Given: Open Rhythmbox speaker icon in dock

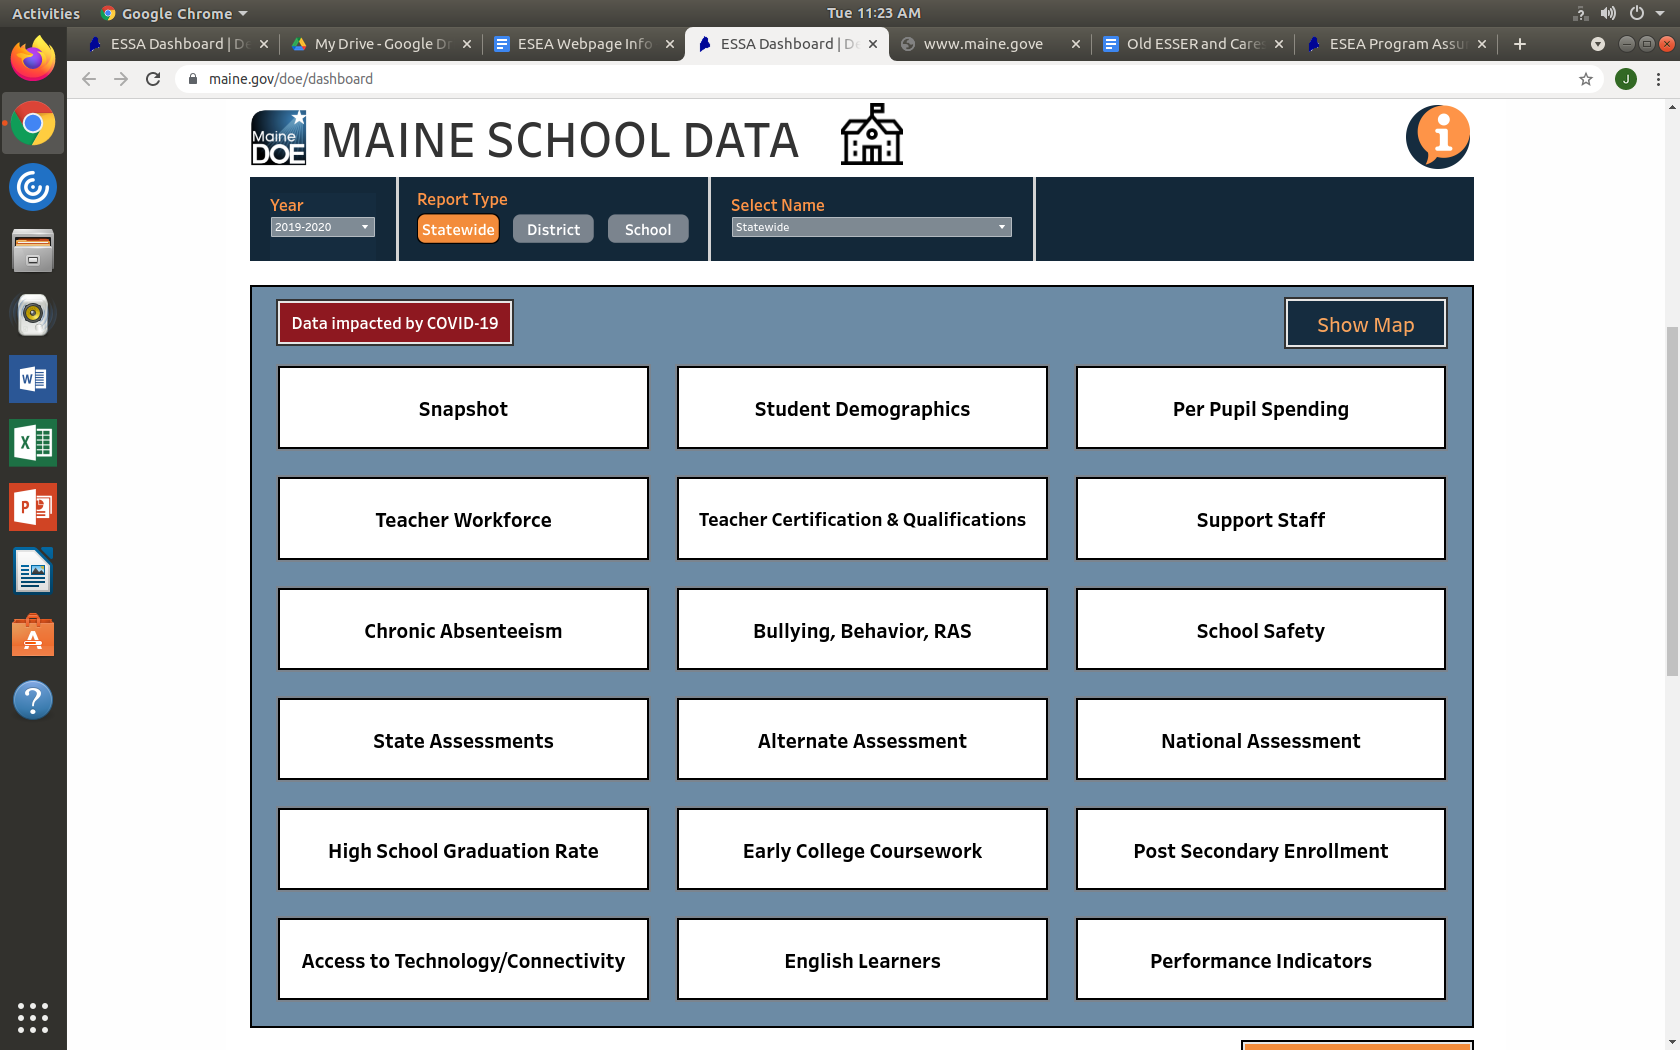Looking at the screenshot, I should click(33, 315).
